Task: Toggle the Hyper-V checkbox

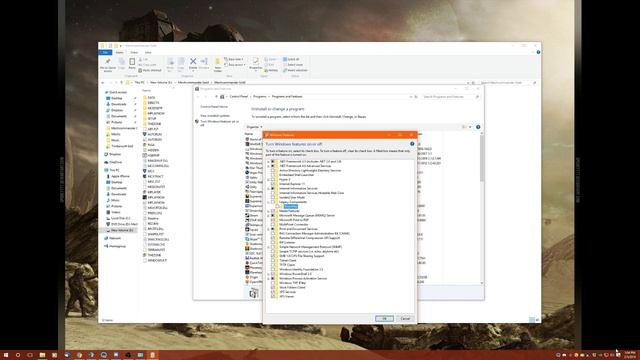Action: [x=273, y=180]
